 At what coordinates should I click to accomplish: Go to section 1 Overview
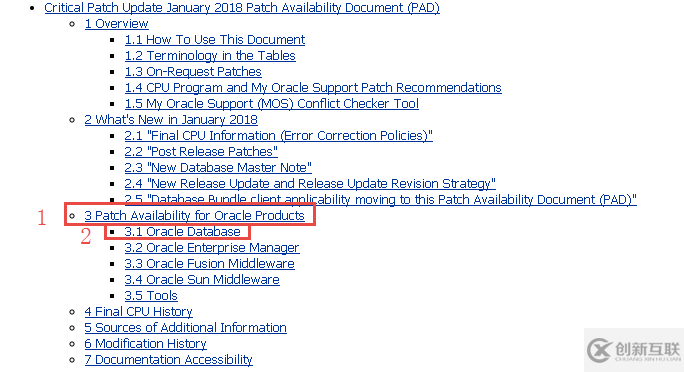click(116, 24)
